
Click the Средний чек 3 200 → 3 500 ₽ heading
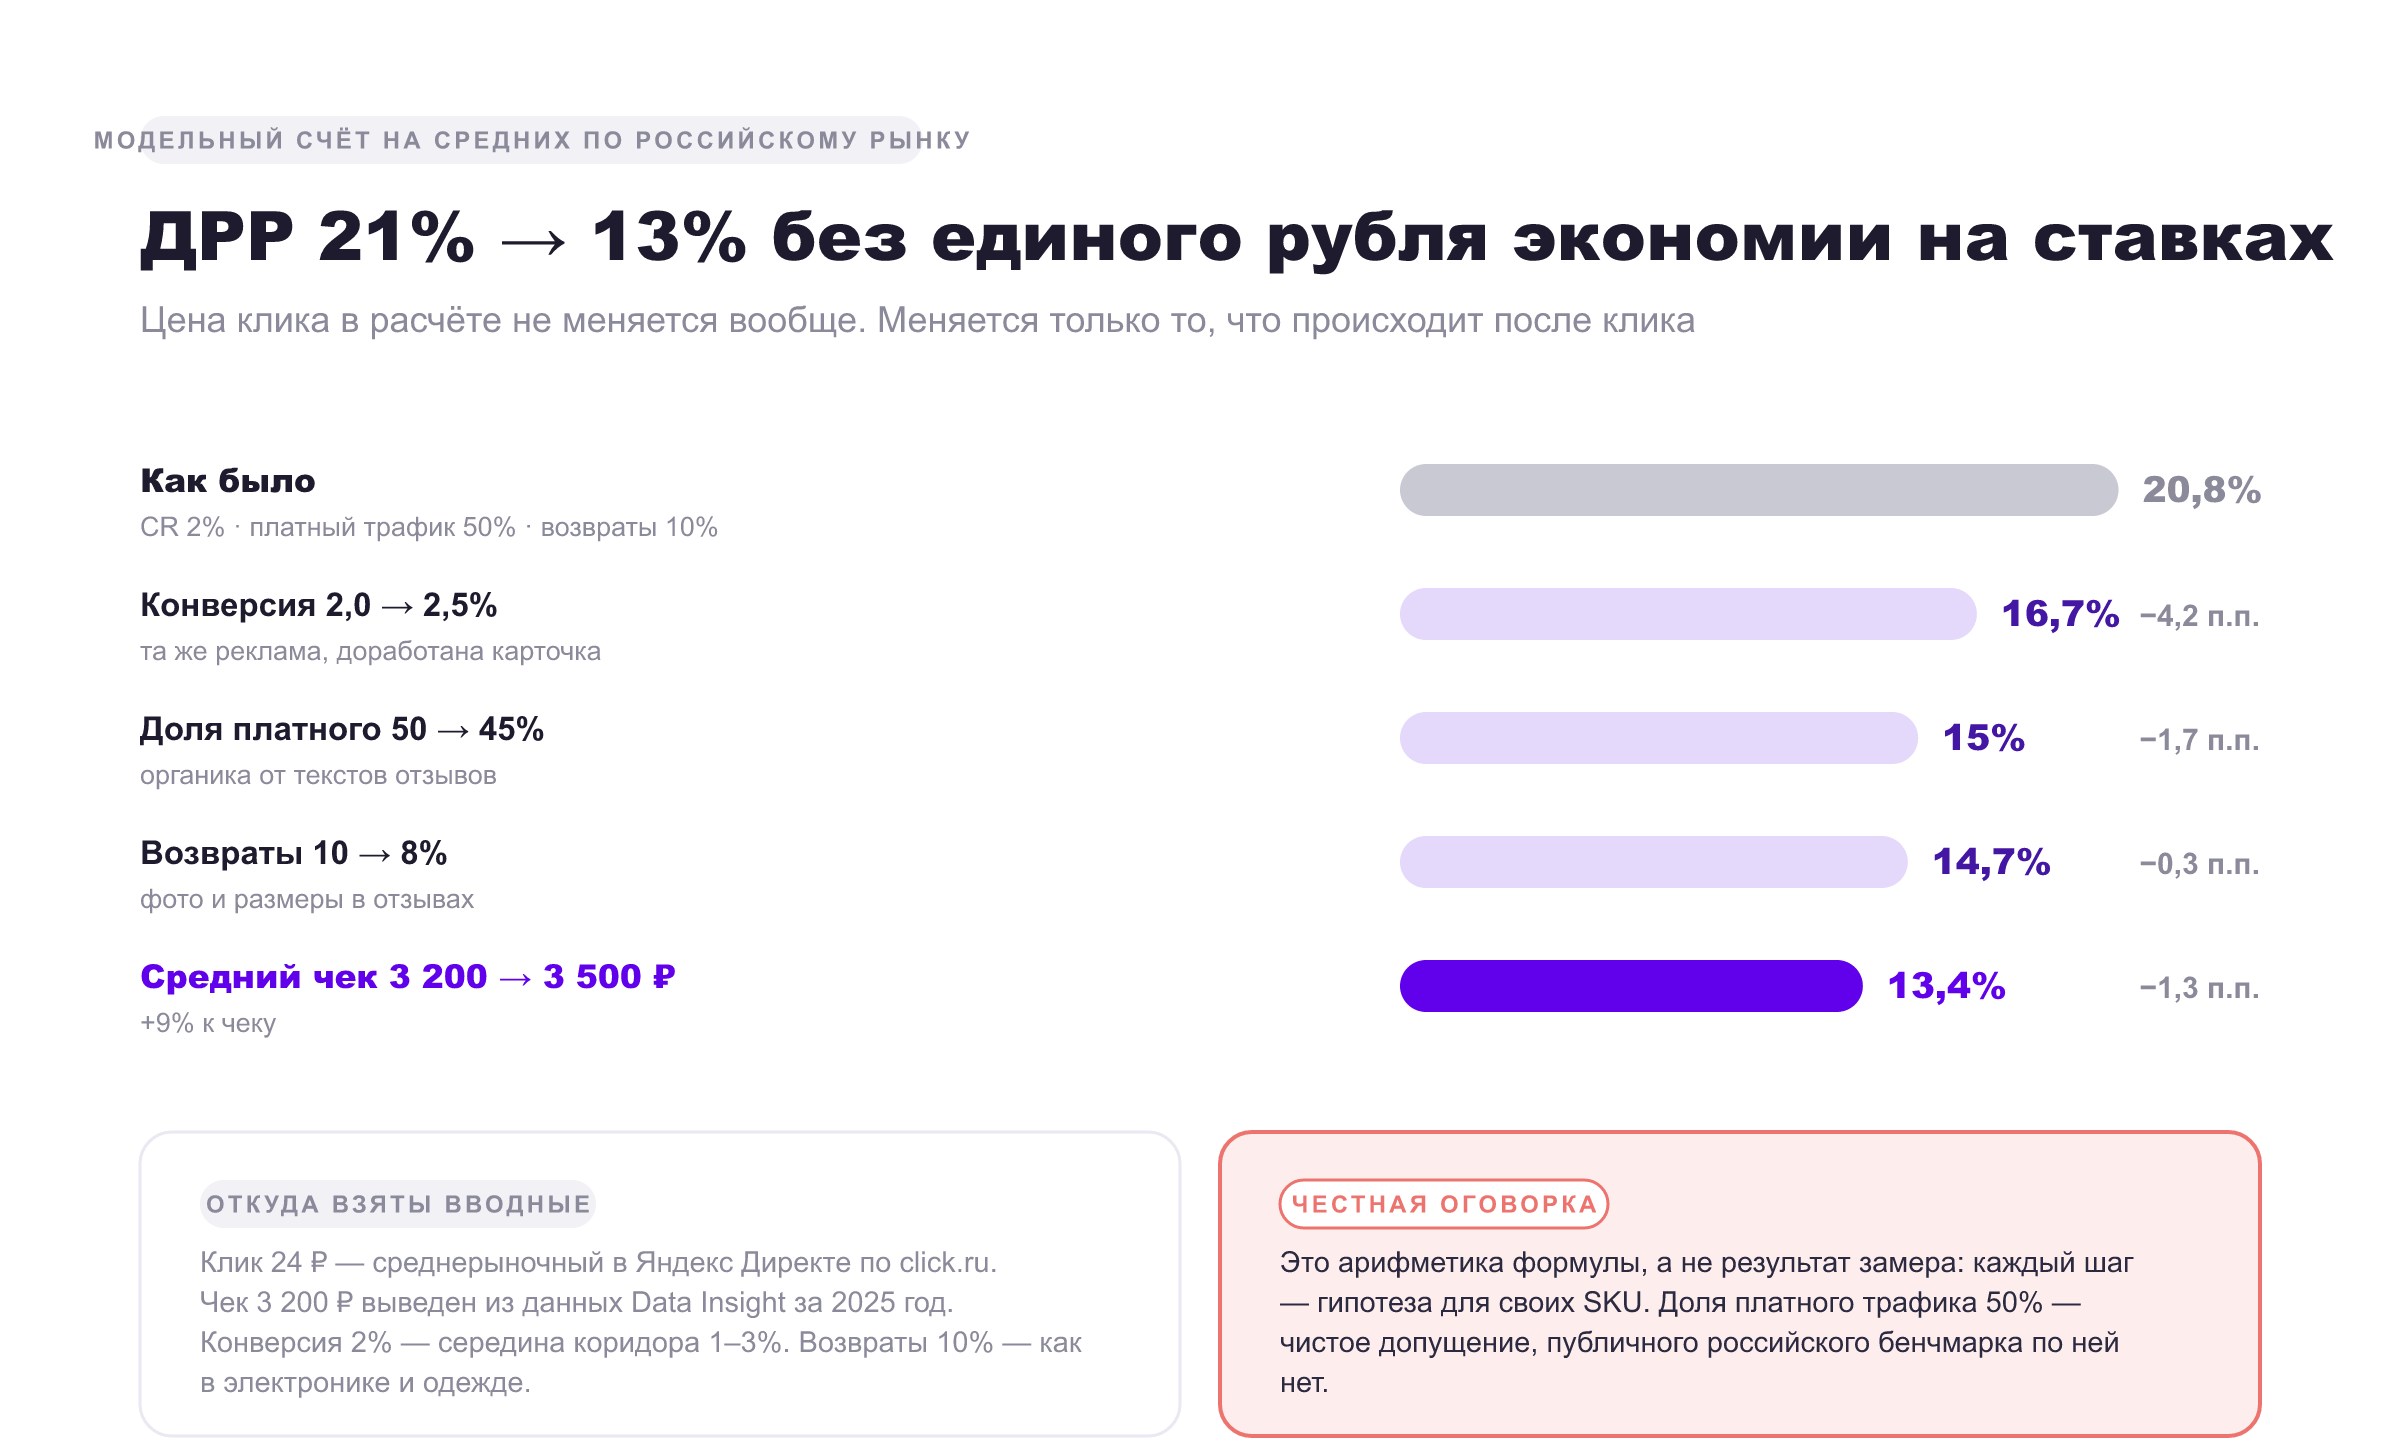click(408, 977)
